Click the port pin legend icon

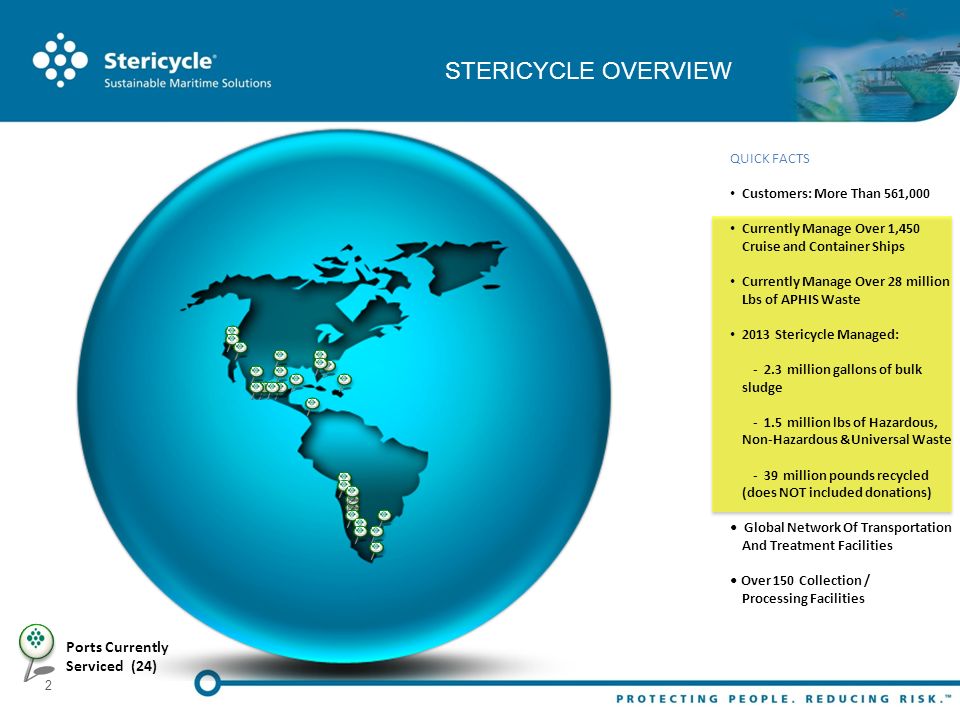37,651
